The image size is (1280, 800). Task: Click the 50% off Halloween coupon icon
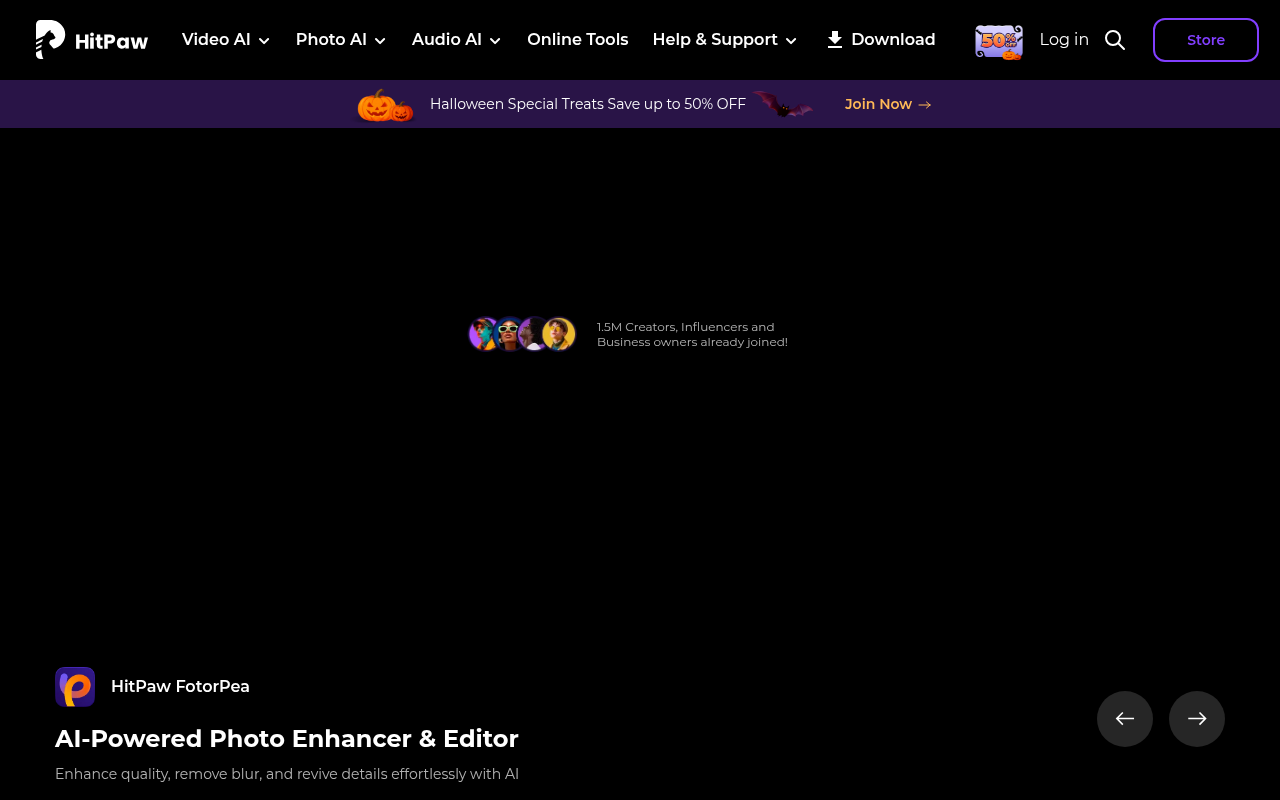998,41
